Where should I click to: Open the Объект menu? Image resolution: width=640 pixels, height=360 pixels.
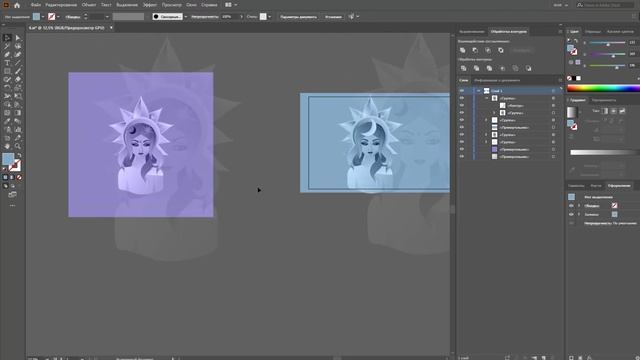click(89, 5)
